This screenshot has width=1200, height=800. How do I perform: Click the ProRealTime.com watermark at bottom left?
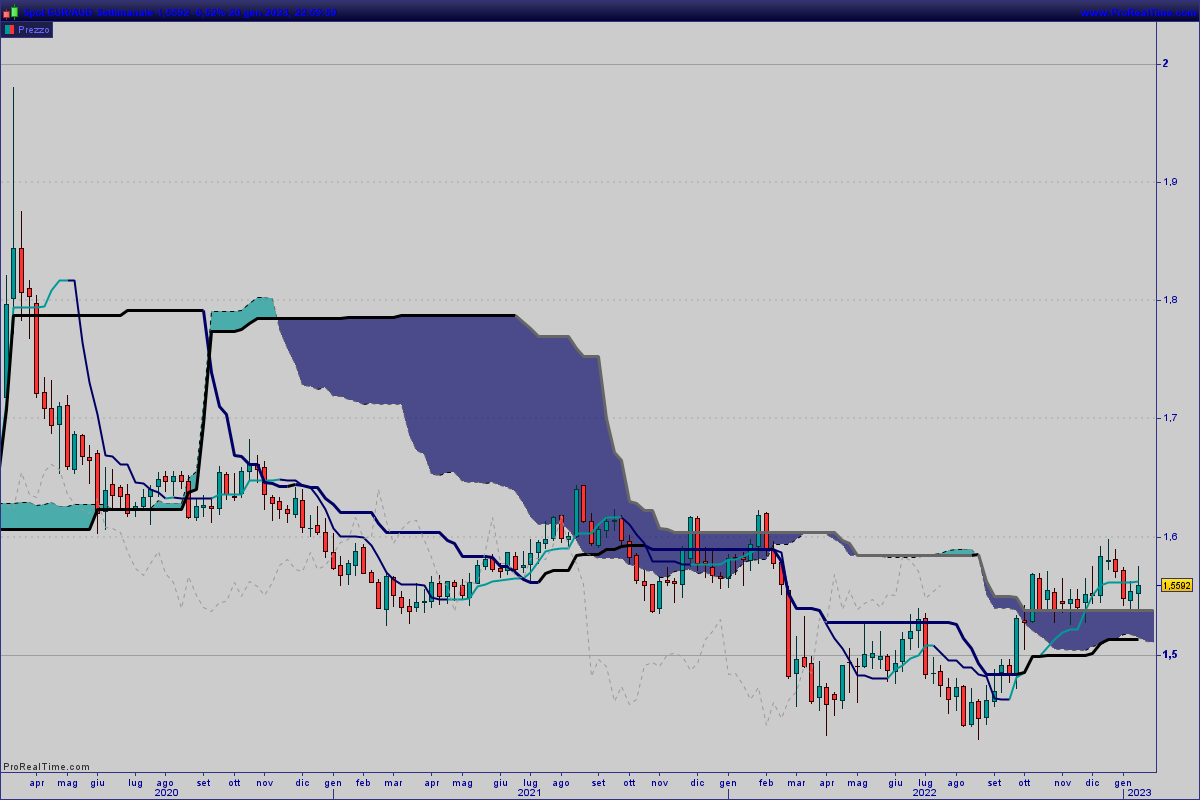[47, 767]
